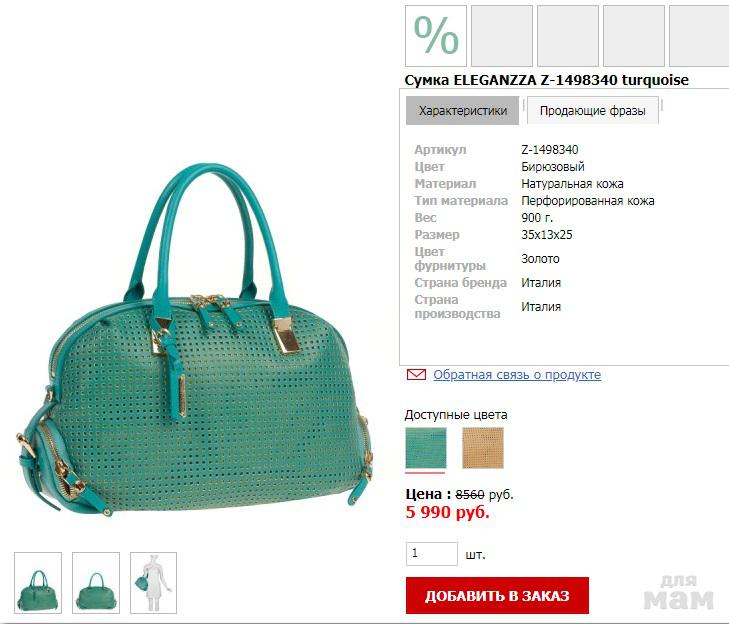Select second empty gray box in top row
The width and height of the screenshot is (729, 624).
[x=568, y=36]
